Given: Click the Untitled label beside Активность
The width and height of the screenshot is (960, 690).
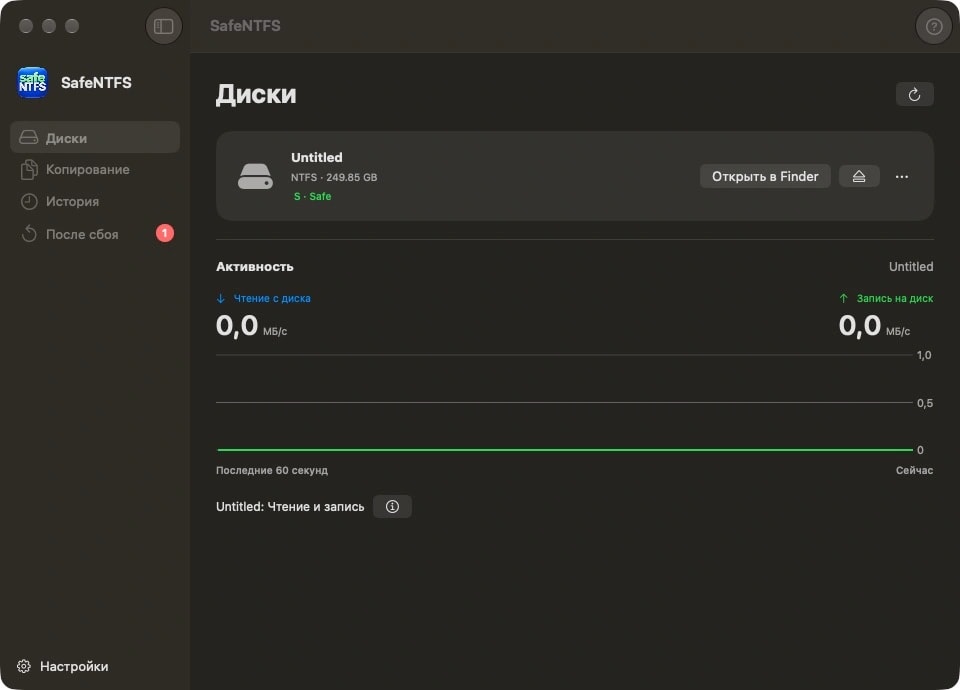Looking at the screenshot, I should 911,266.
